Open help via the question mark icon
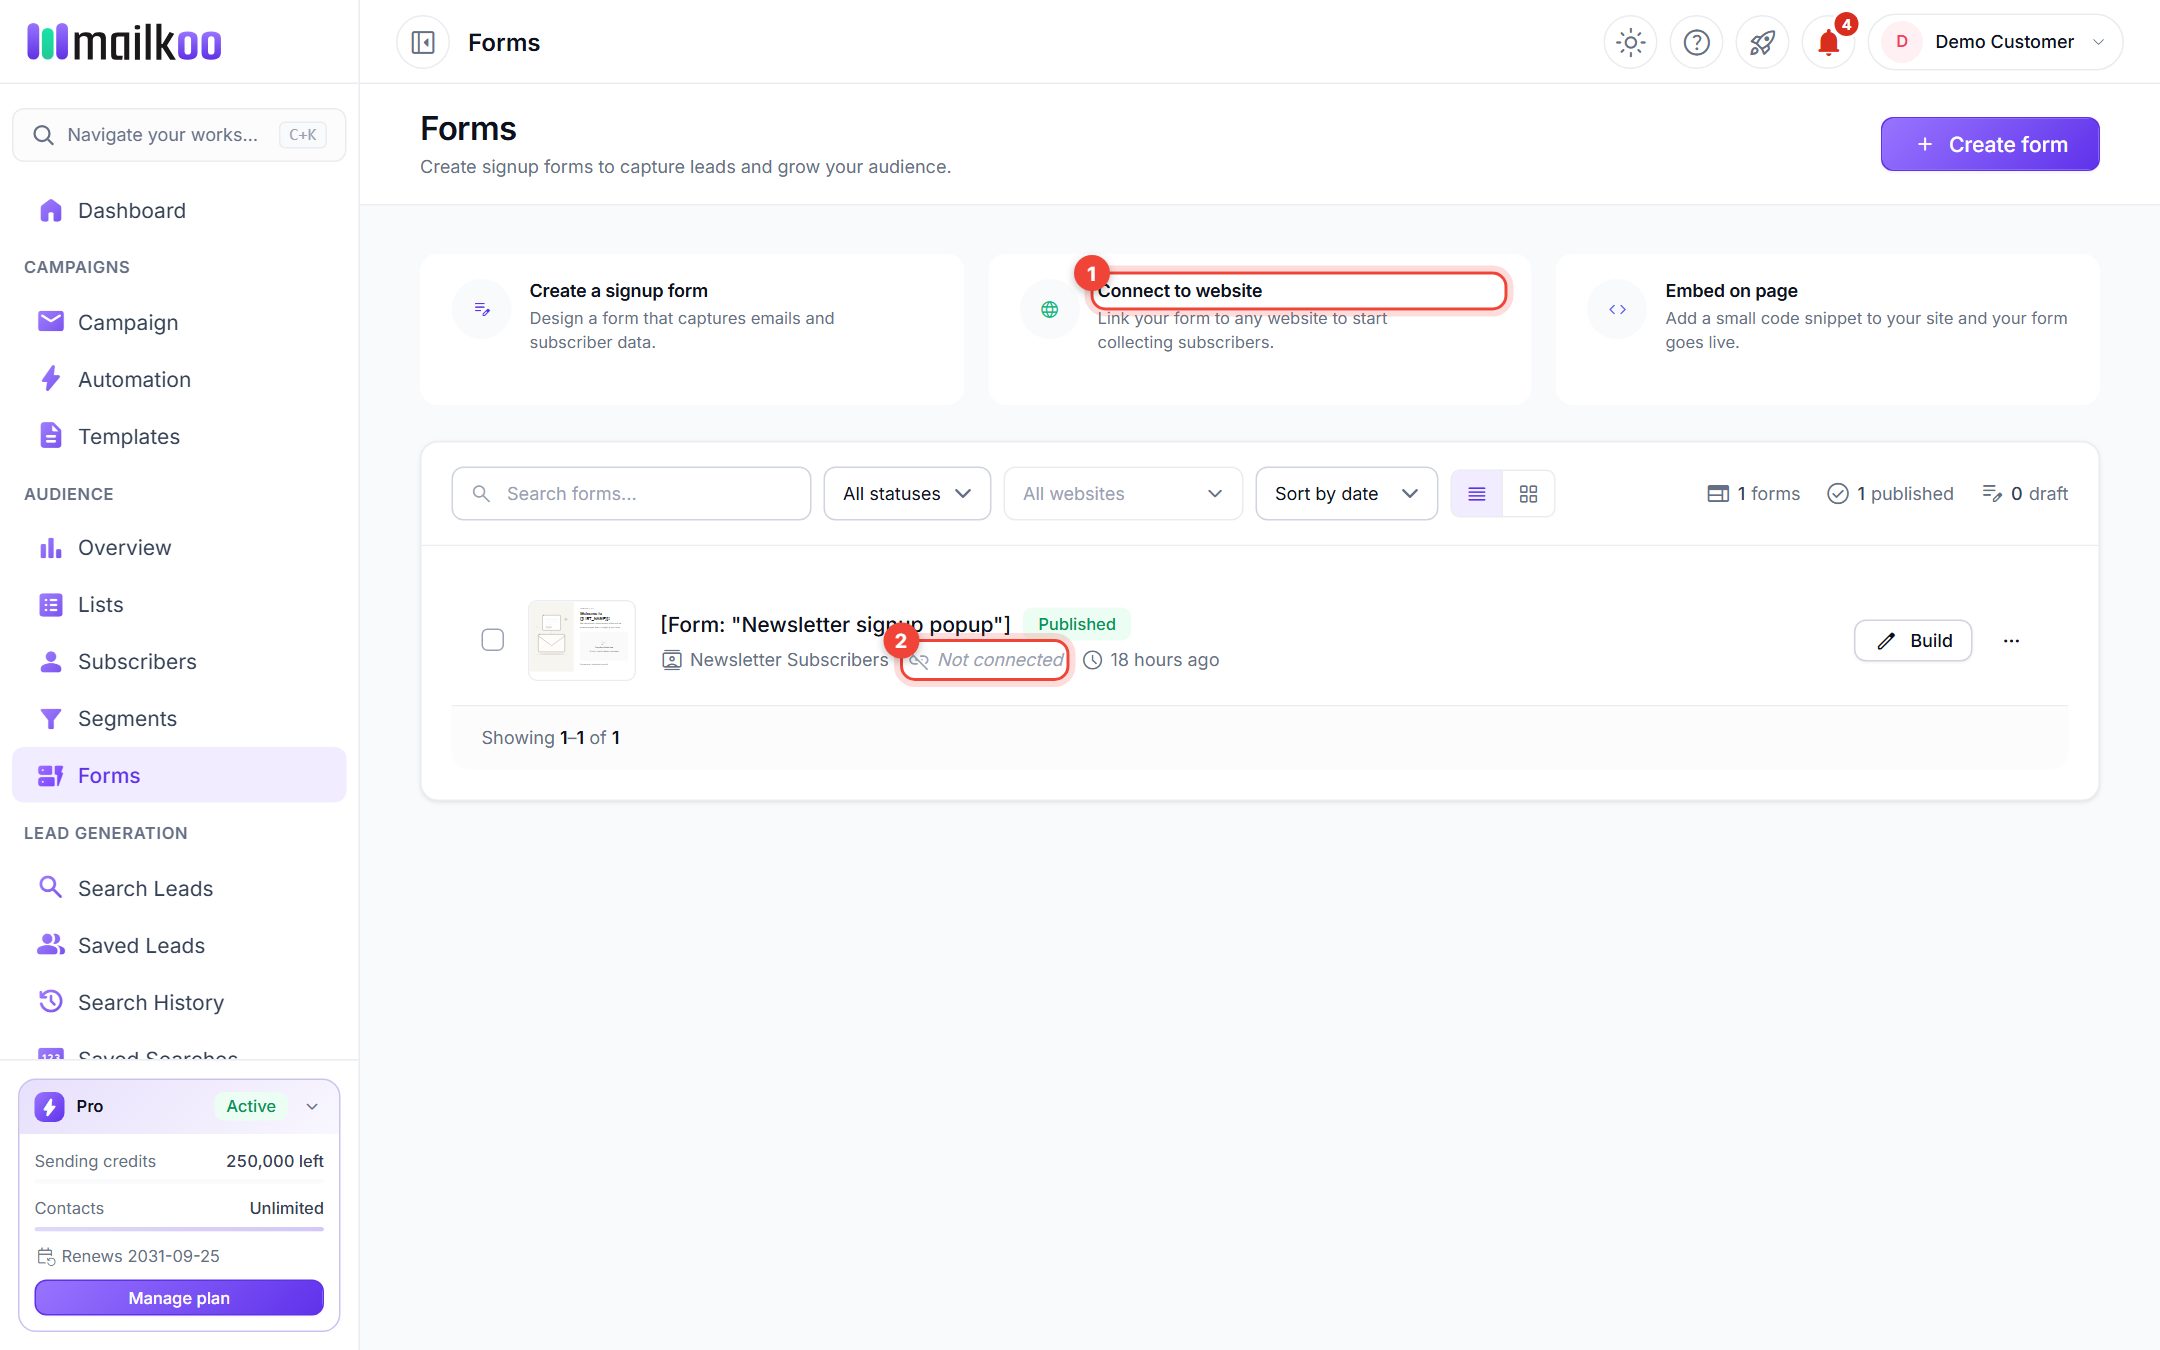This screenshot has width=2160, height=1350. click(1696, 42)
